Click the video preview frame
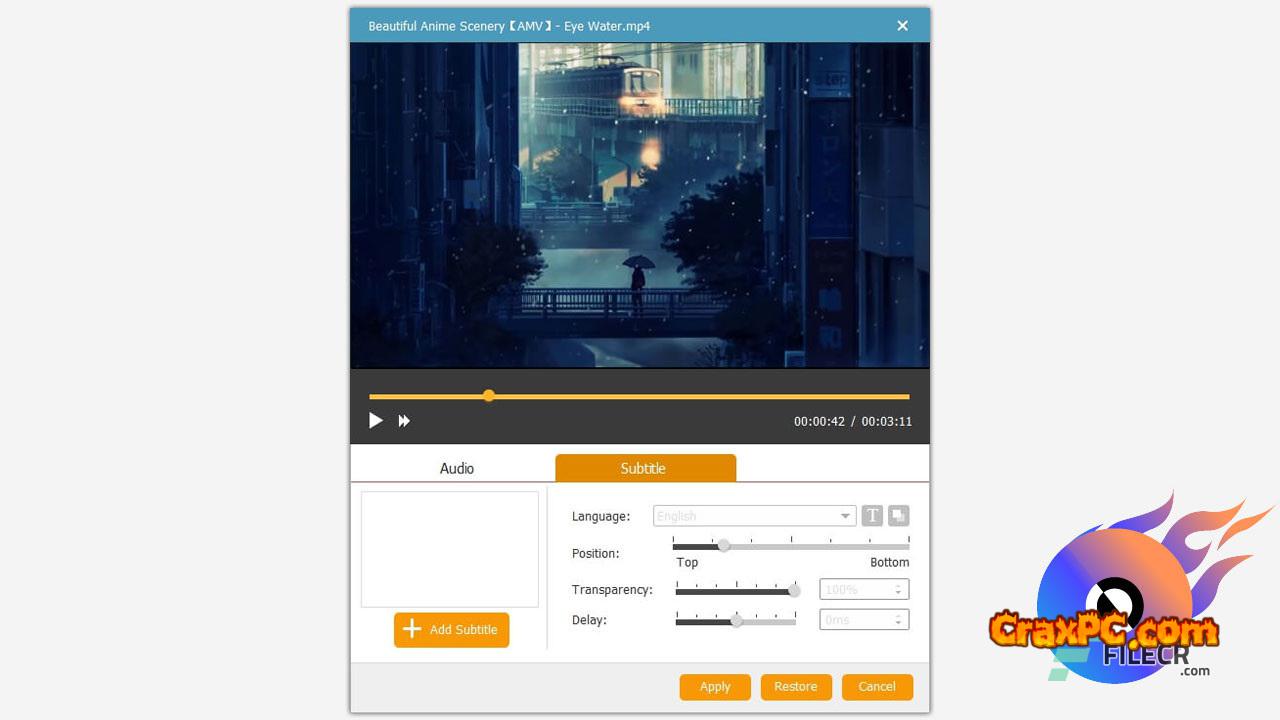The image size is (1280, 720). (640, 205)
